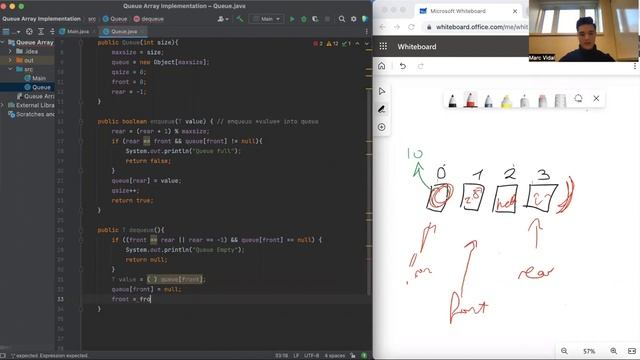Screen dimensions: 640x360
Task: Choose the select pointer tool in Whiteboard
Action: [382, 91]
